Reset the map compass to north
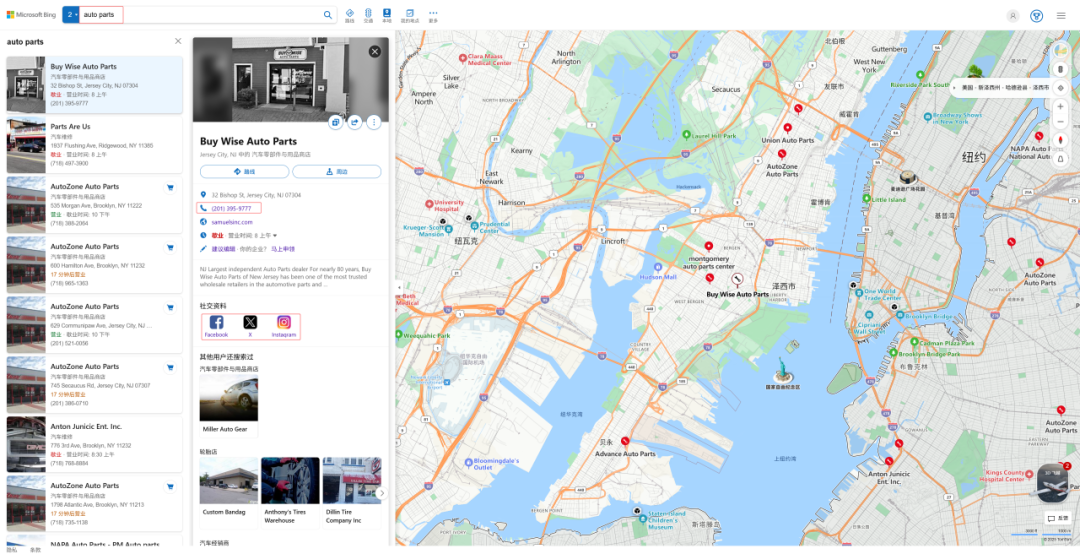Image resolution: width=1080 pixels, height=554 pixels. (x=1061, y=140)
